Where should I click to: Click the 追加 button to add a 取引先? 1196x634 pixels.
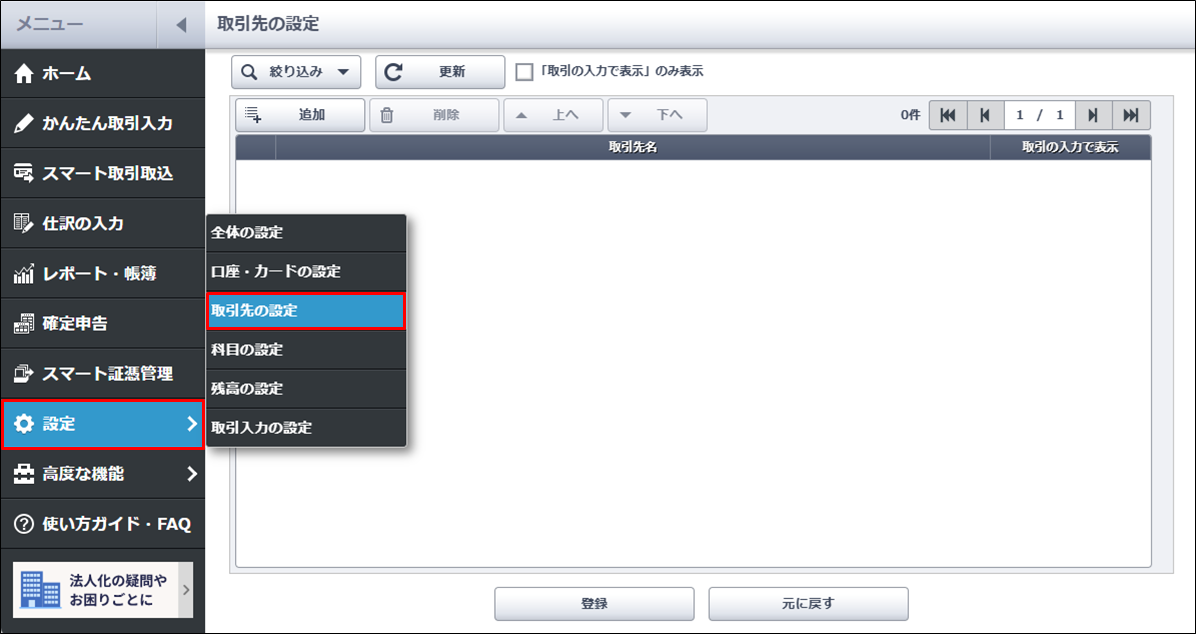pyautogui.click(x=301, y=115)
